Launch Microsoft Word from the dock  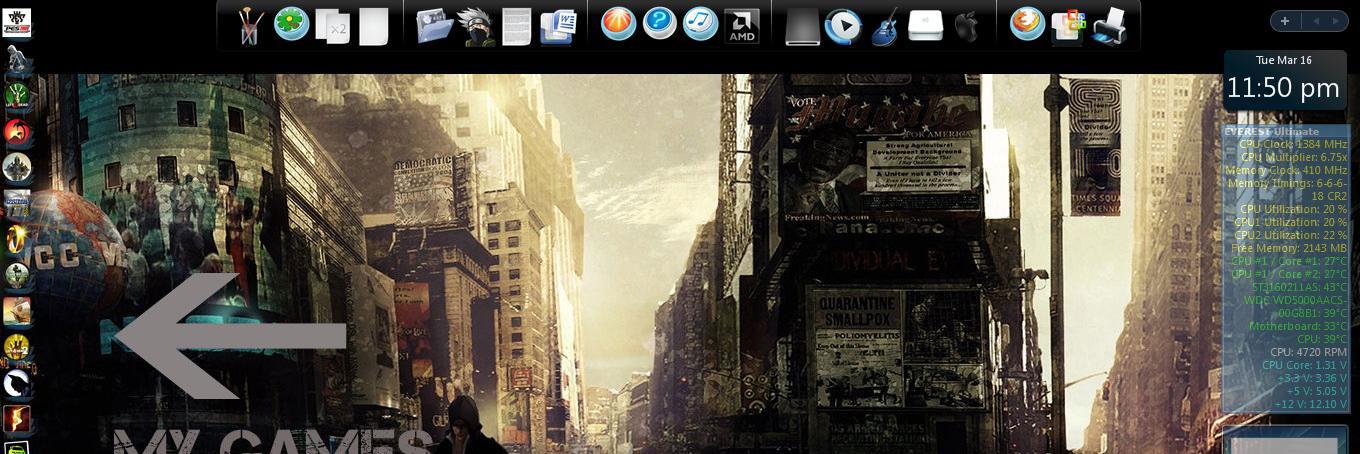pos(558,26)
